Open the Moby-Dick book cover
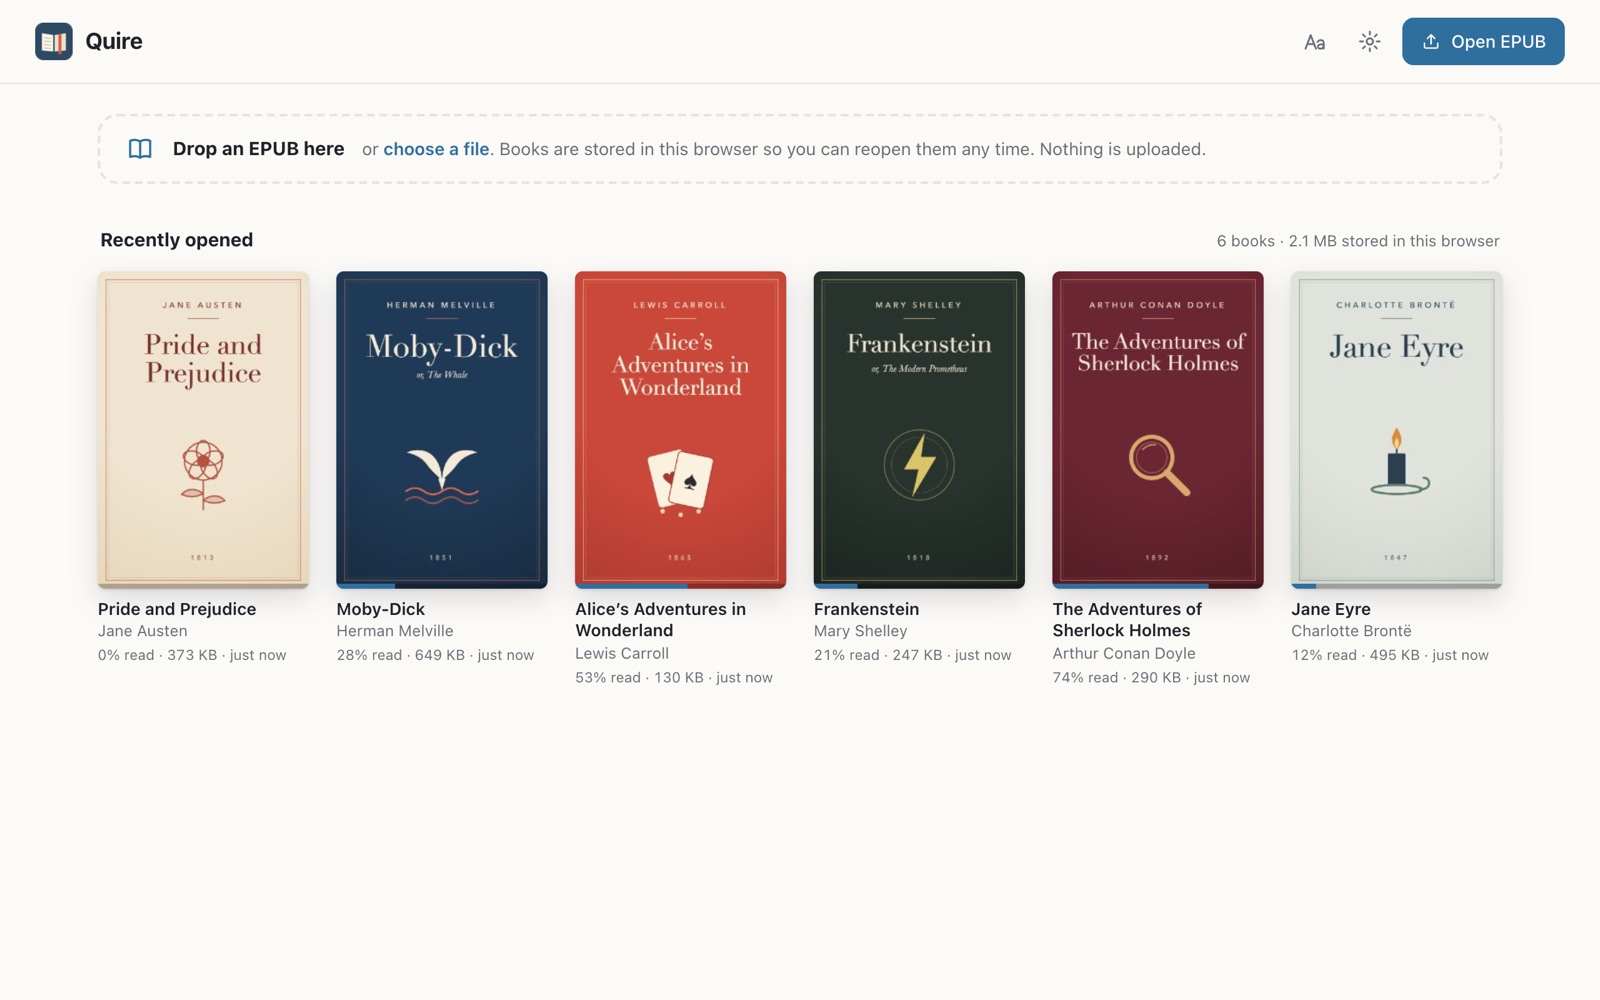 [442, 429]
